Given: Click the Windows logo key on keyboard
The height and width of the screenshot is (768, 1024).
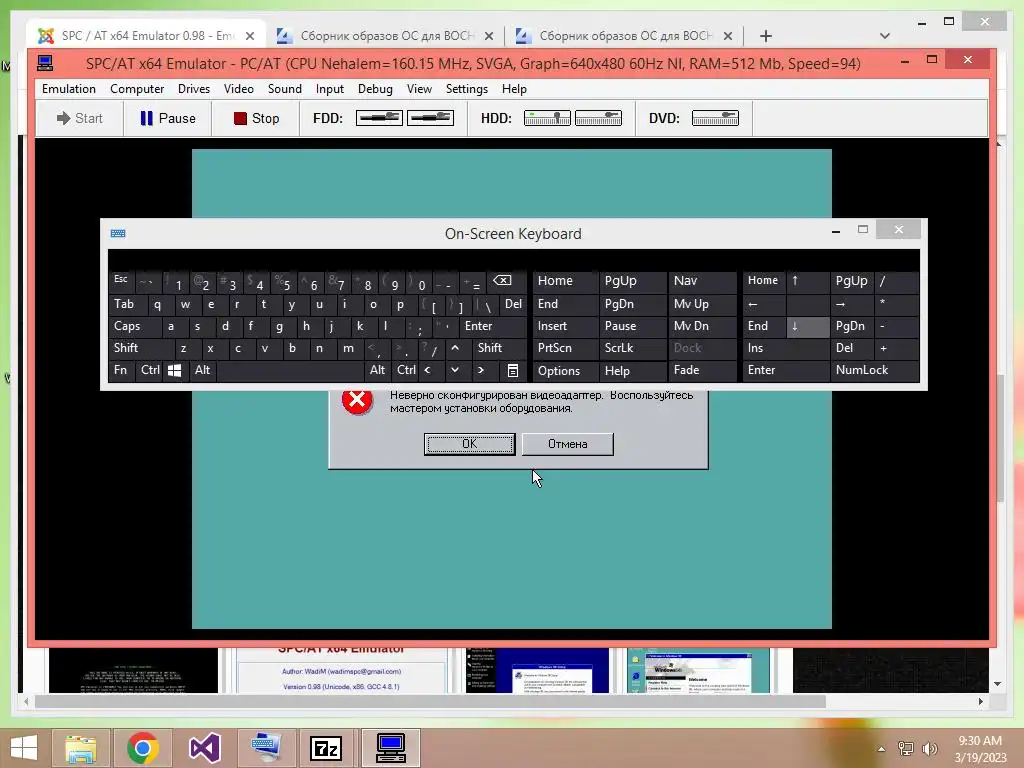Looking at the screenshot, I should [x=174, y=370].
